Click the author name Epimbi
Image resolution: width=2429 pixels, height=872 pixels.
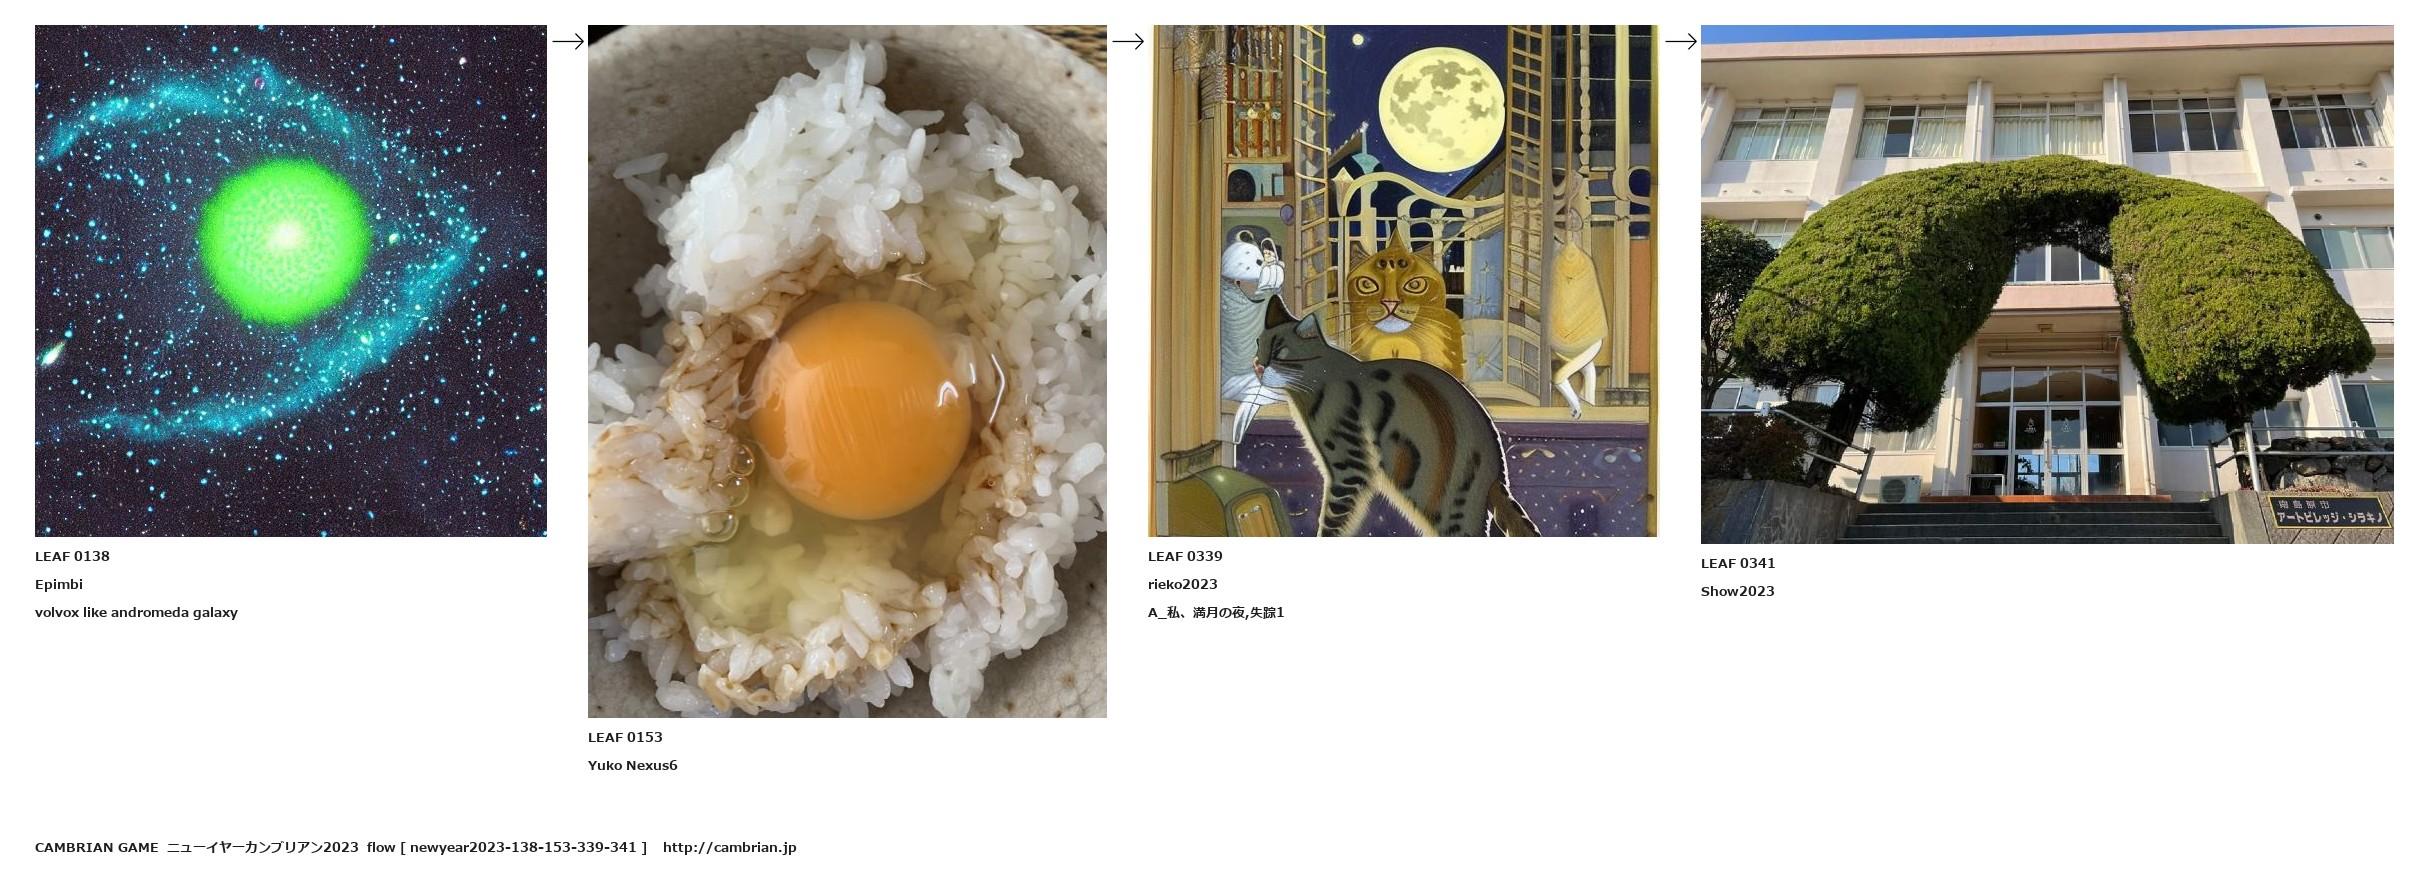pyautogui.click(x=59, y=584)
